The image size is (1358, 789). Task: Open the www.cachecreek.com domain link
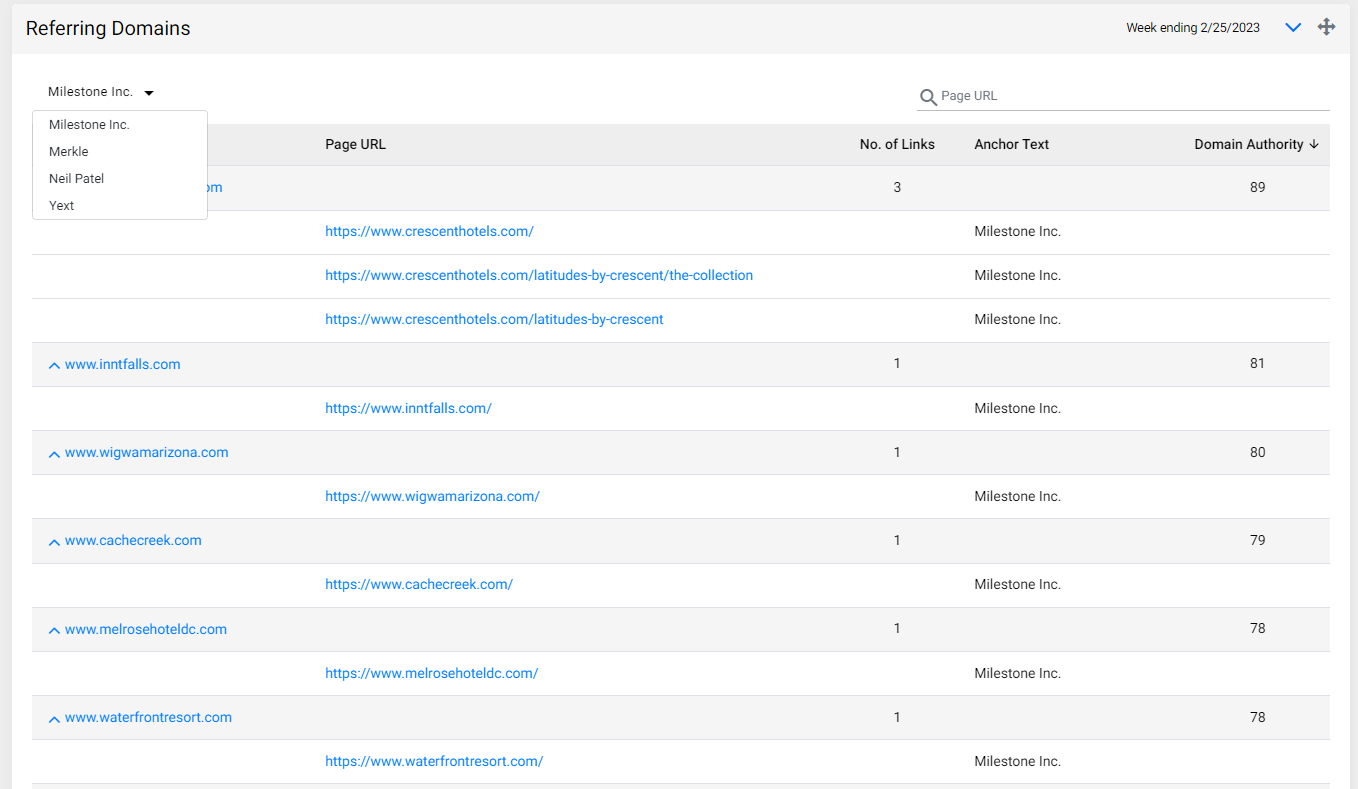[133, 540]
